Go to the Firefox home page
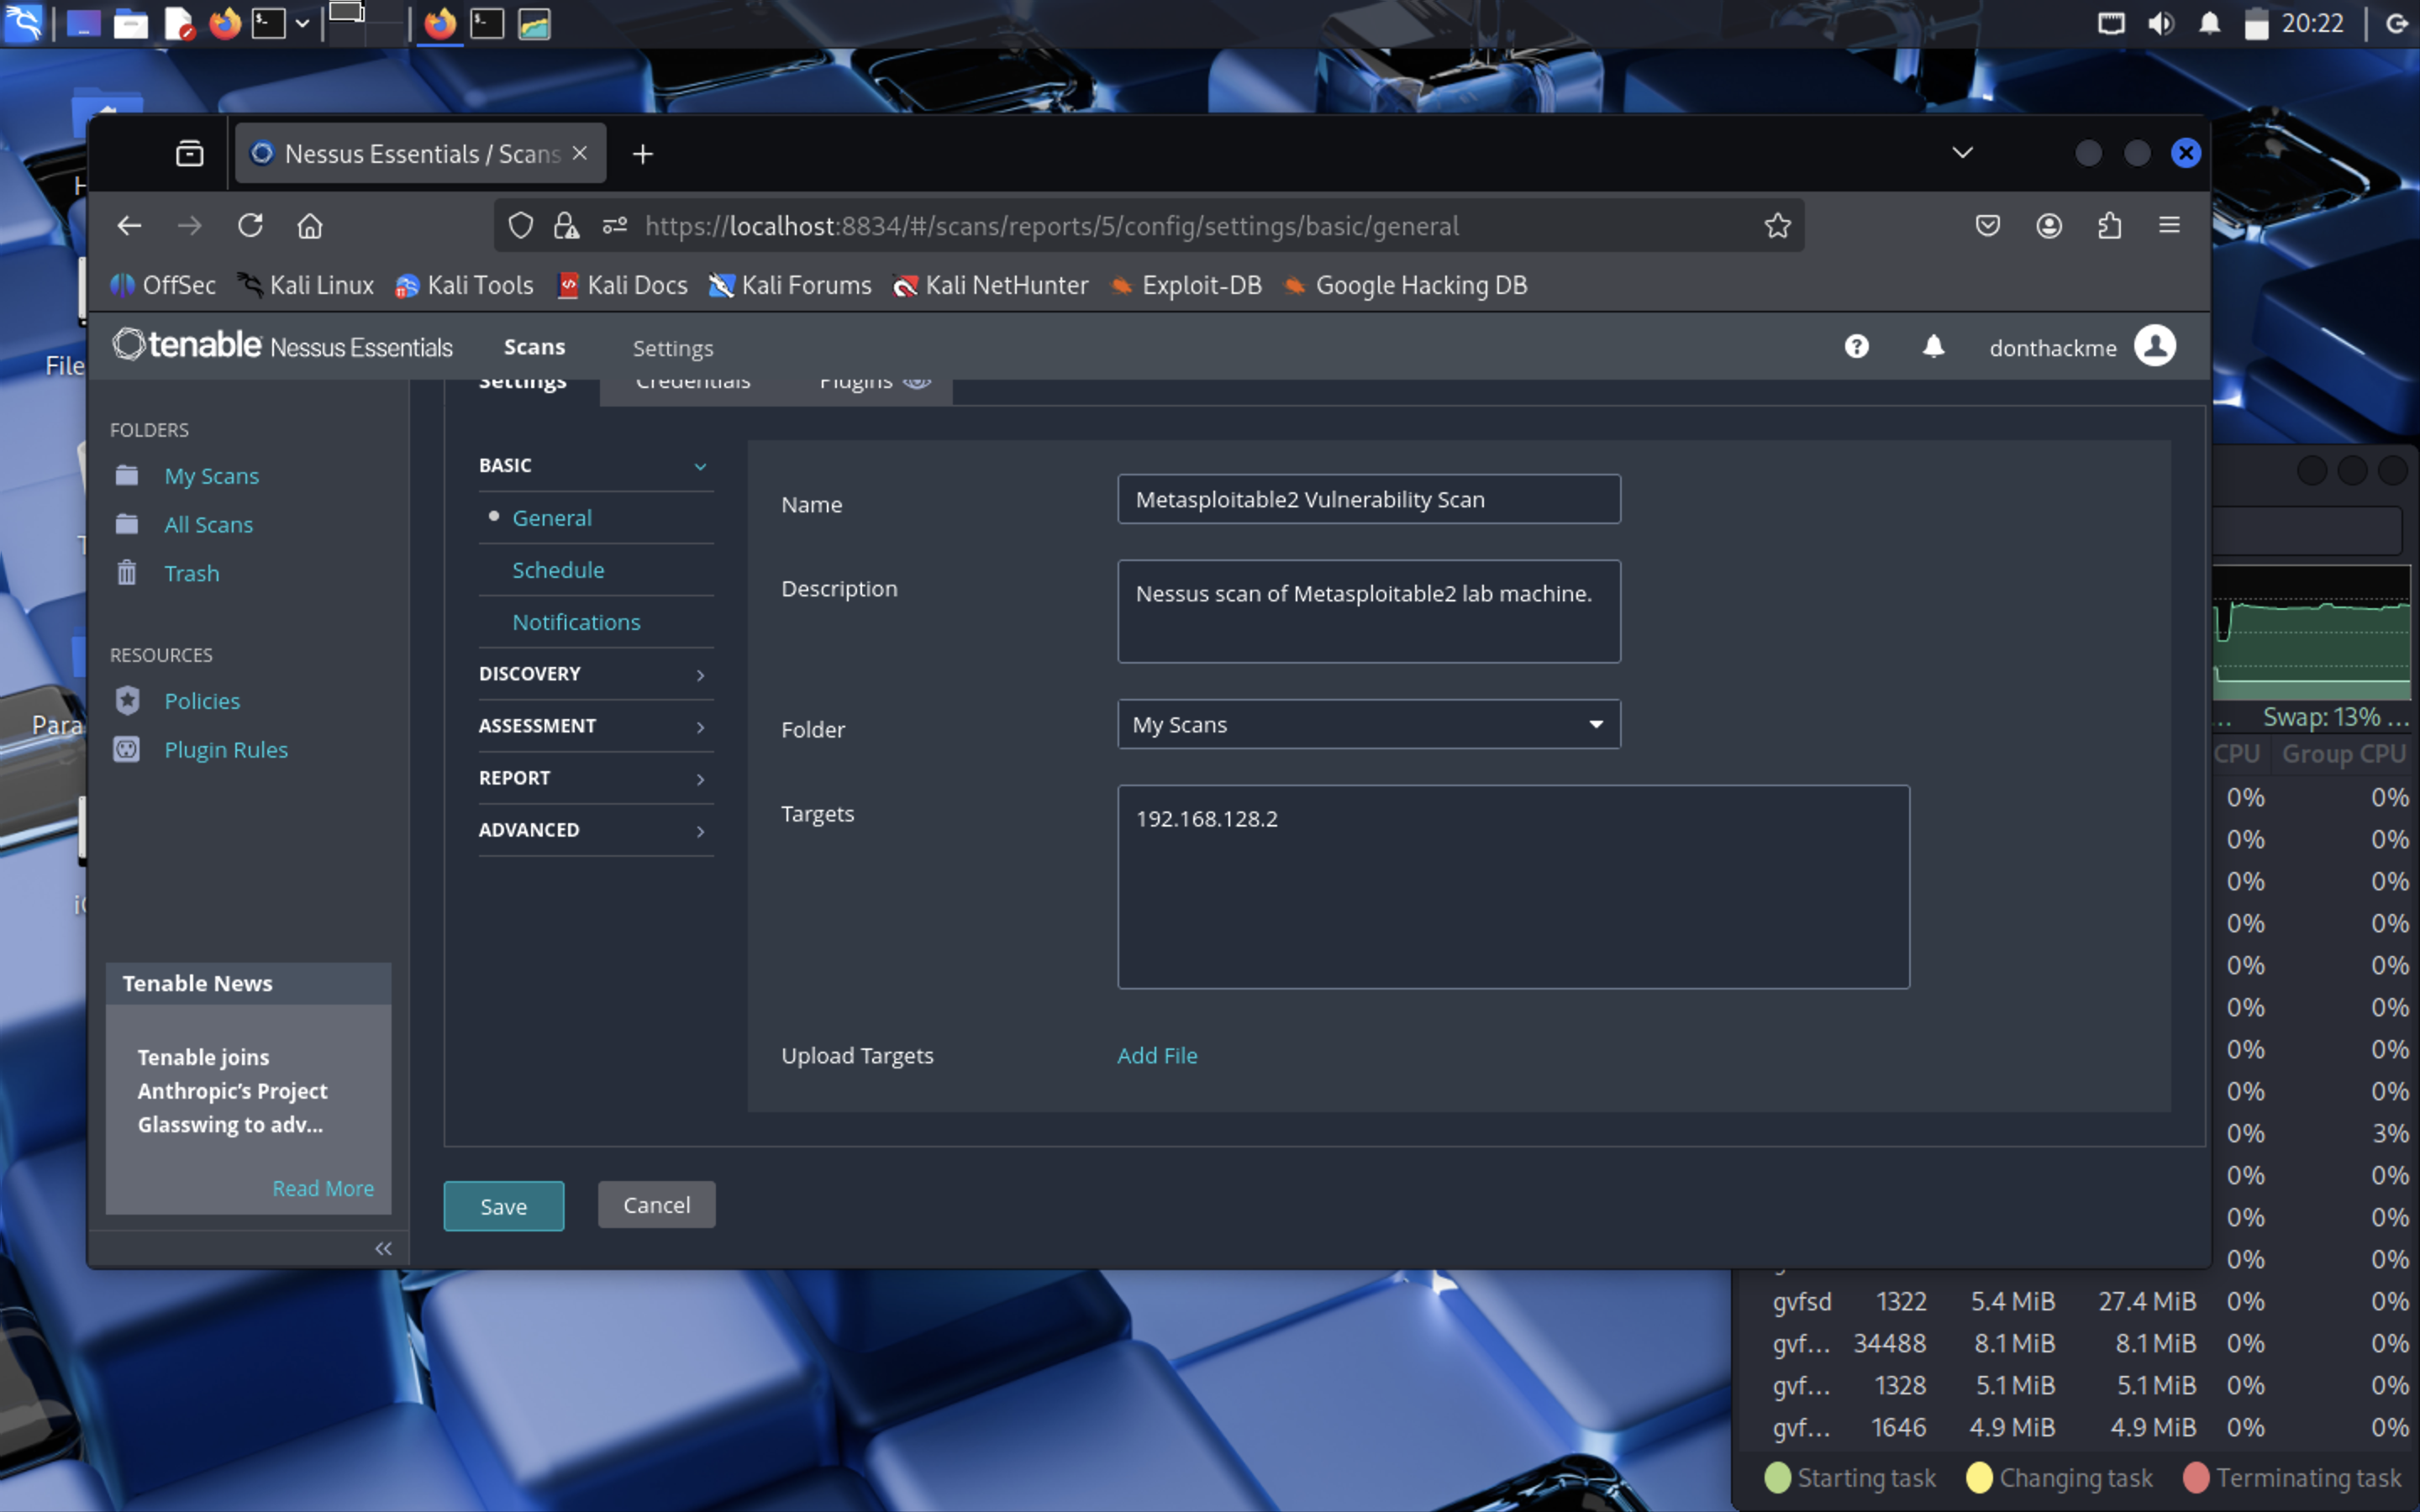This screenshot has width=2420, height=1512. tap(310, 225)
